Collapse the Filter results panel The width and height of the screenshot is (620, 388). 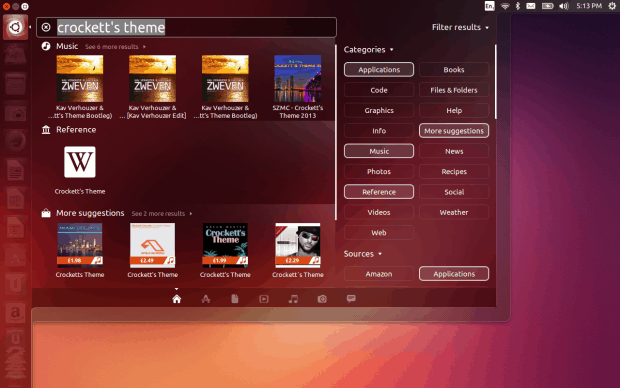point(460,27)
